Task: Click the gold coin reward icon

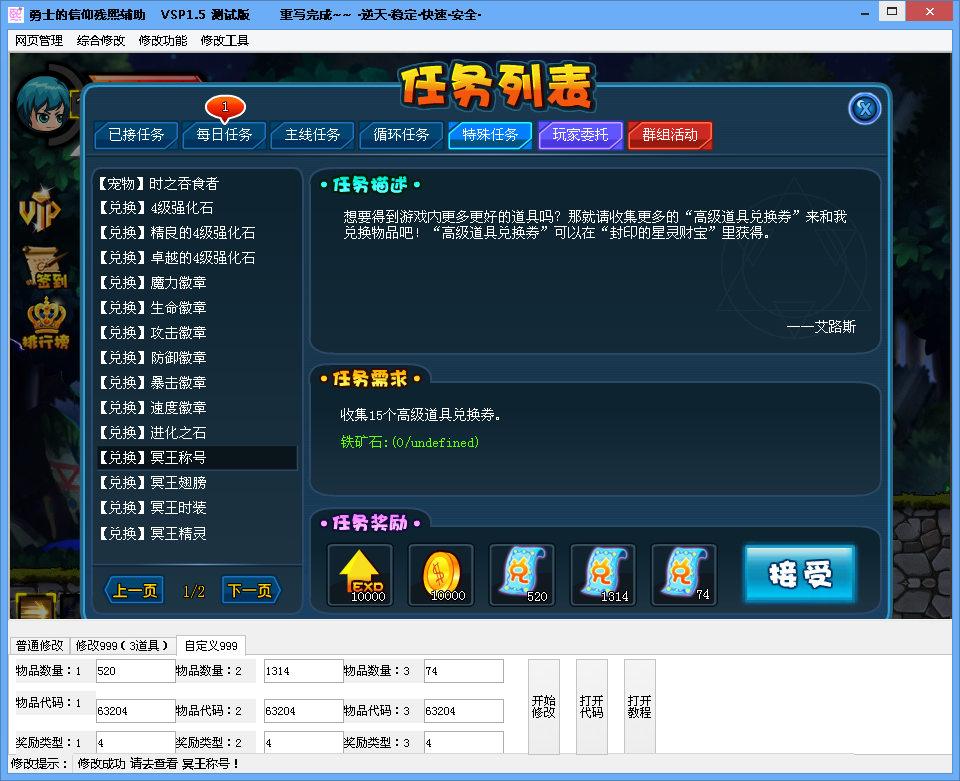Action: tap(441, 575)
